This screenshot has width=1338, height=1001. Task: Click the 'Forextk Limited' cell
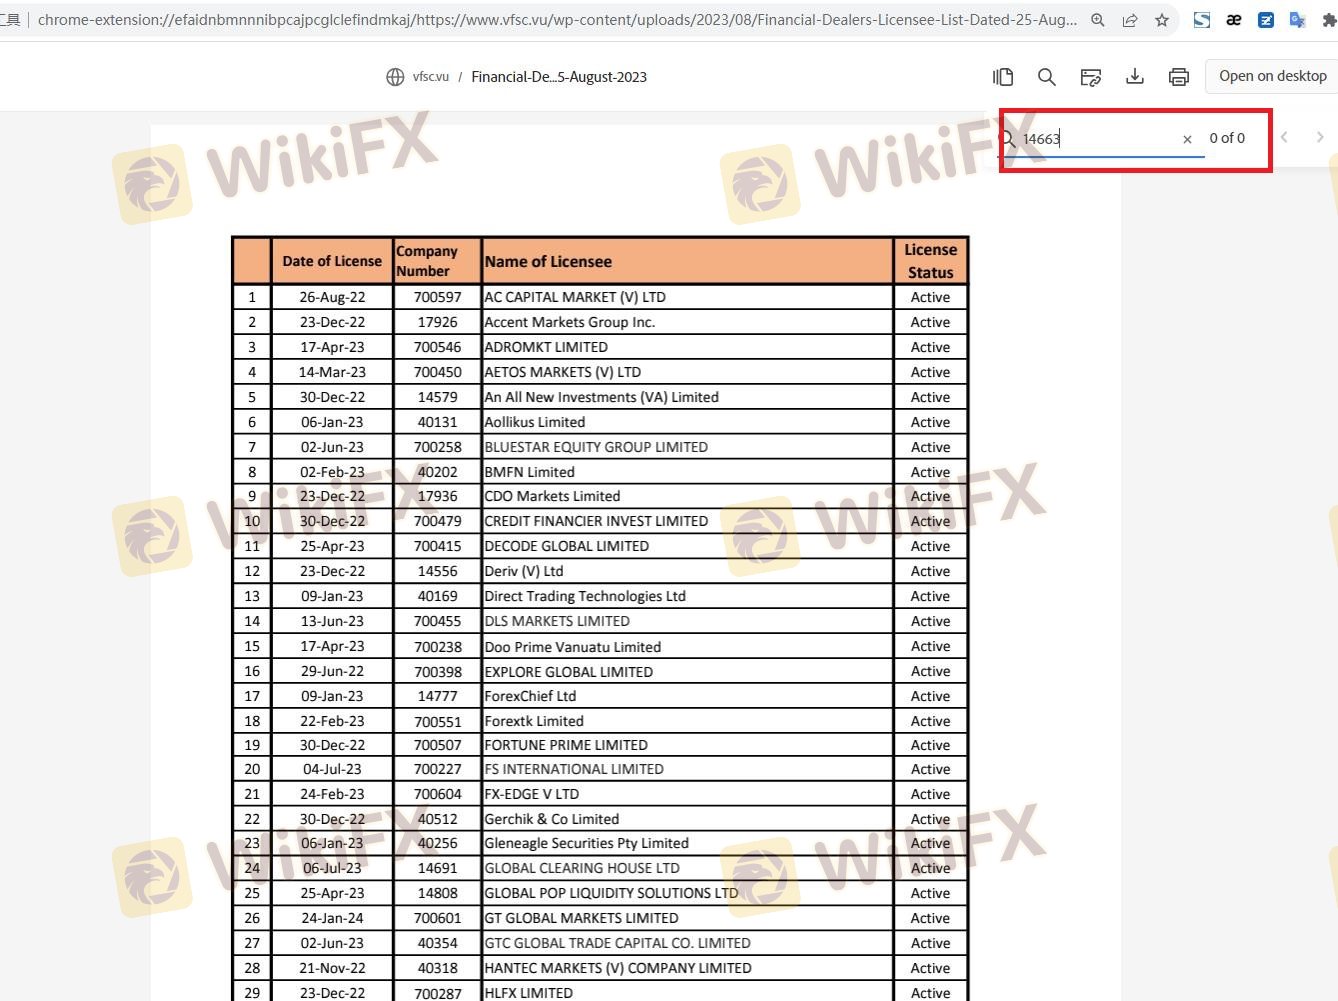pyautogui.click(x=687, y=721)
